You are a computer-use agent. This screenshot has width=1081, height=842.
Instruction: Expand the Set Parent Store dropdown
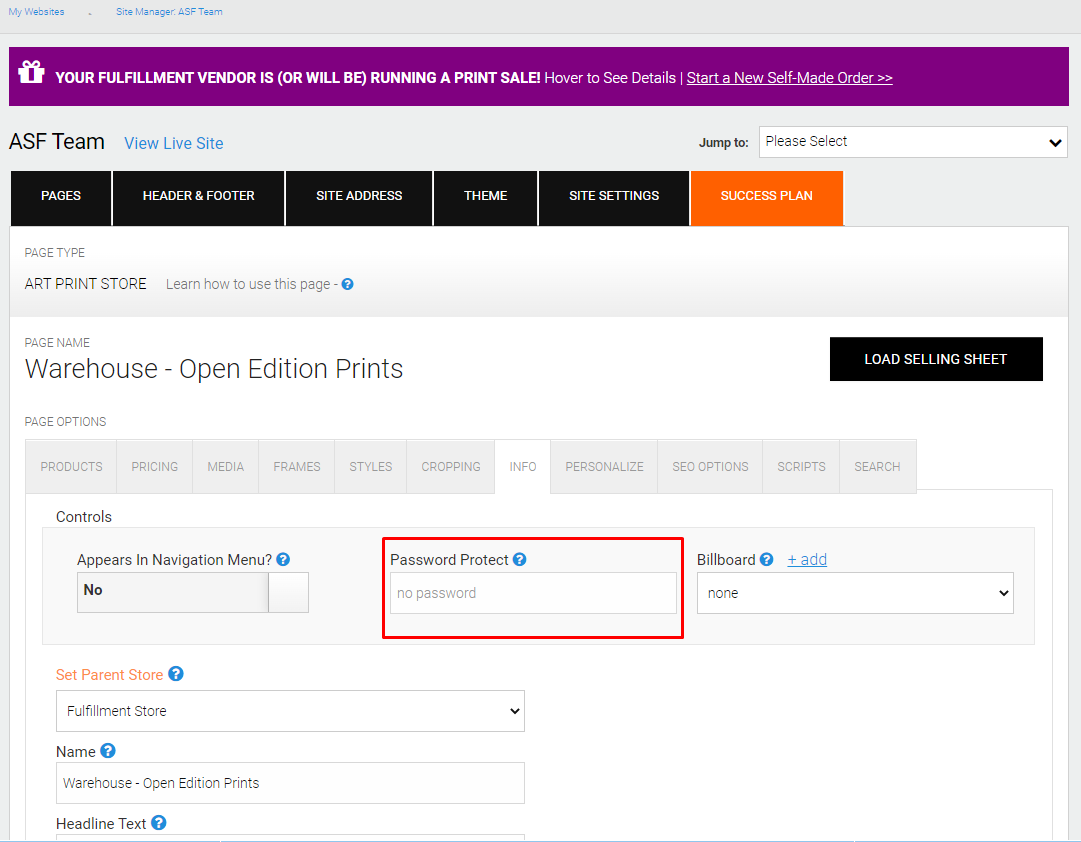coord(290,711)
